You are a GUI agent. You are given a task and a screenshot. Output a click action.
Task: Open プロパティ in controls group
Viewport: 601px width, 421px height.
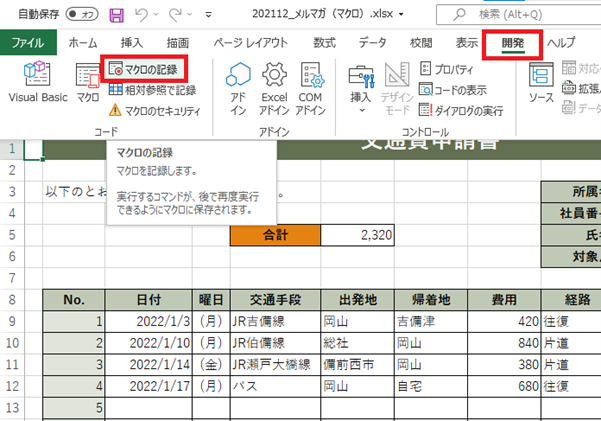pyautogui.click(x=447, y=69)
